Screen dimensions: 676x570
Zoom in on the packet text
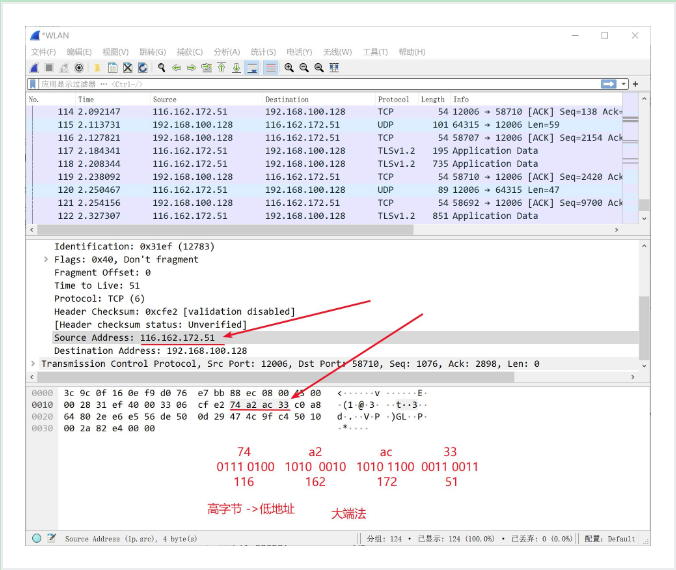tap(289, 68)
